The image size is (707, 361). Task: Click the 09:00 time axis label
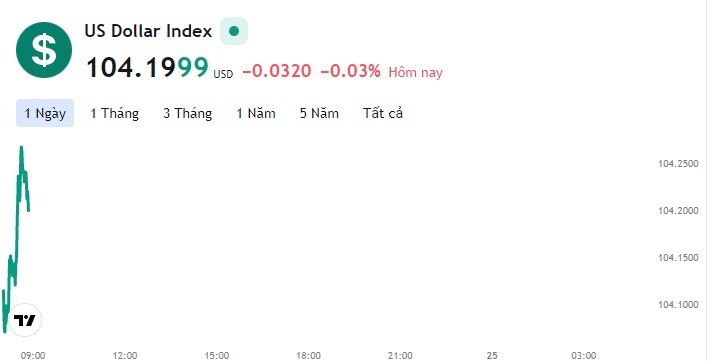coord(33,356)
